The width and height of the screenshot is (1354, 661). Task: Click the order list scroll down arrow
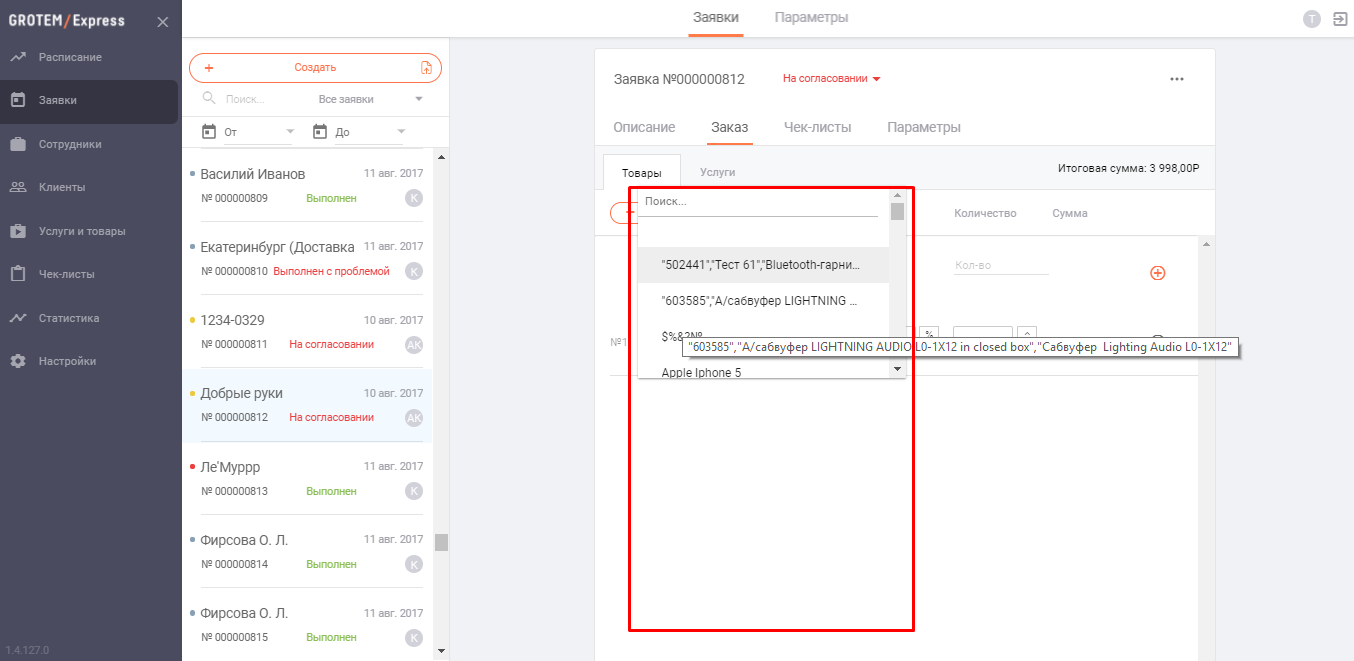pos(441,651)
